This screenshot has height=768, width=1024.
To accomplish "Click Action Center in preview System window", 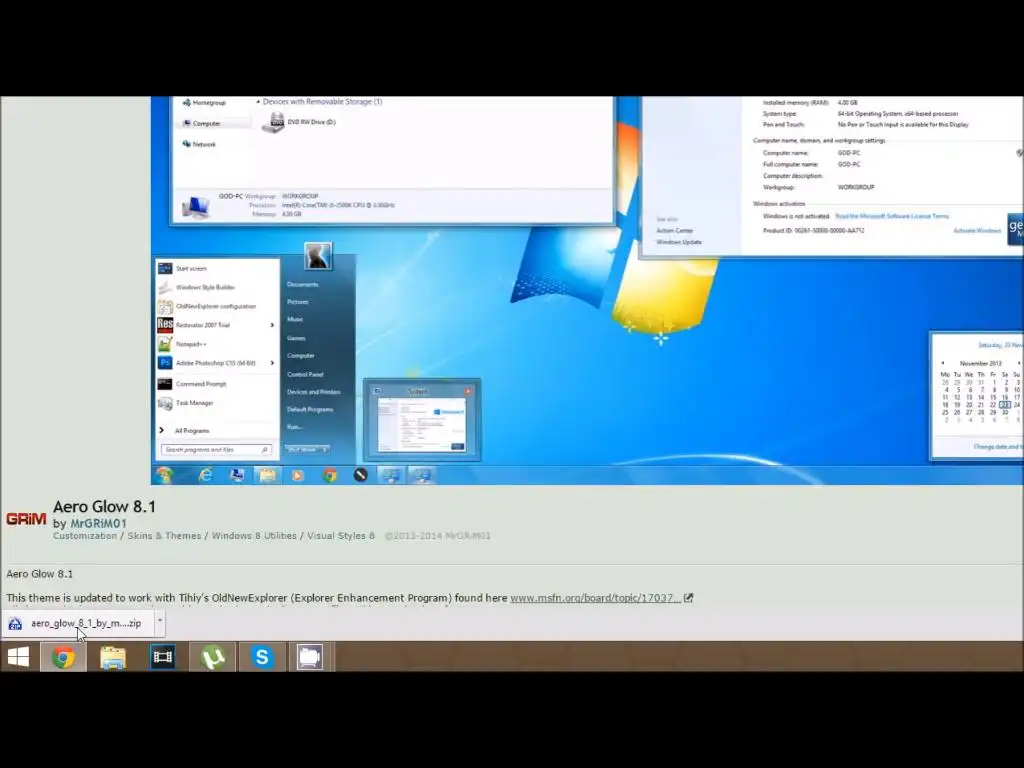I will point(675,231).
